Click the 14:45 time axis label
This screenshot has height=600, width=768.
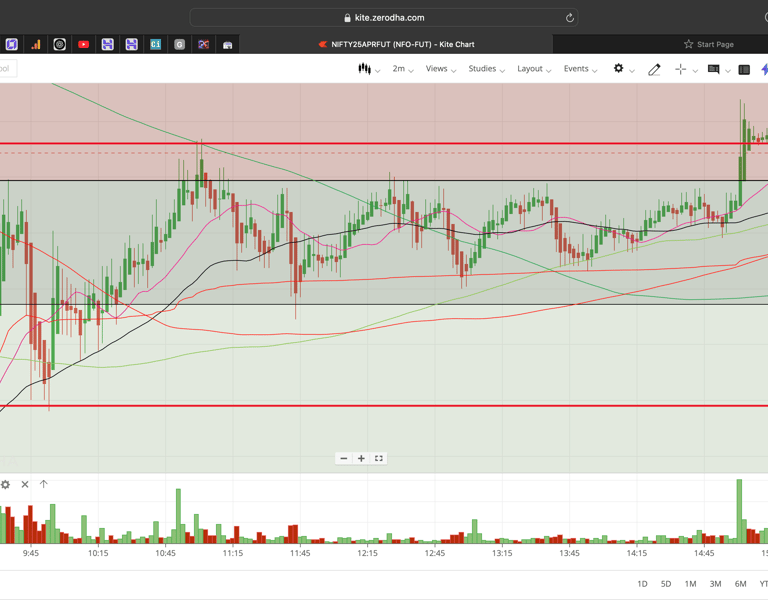(x=704, y=553)
